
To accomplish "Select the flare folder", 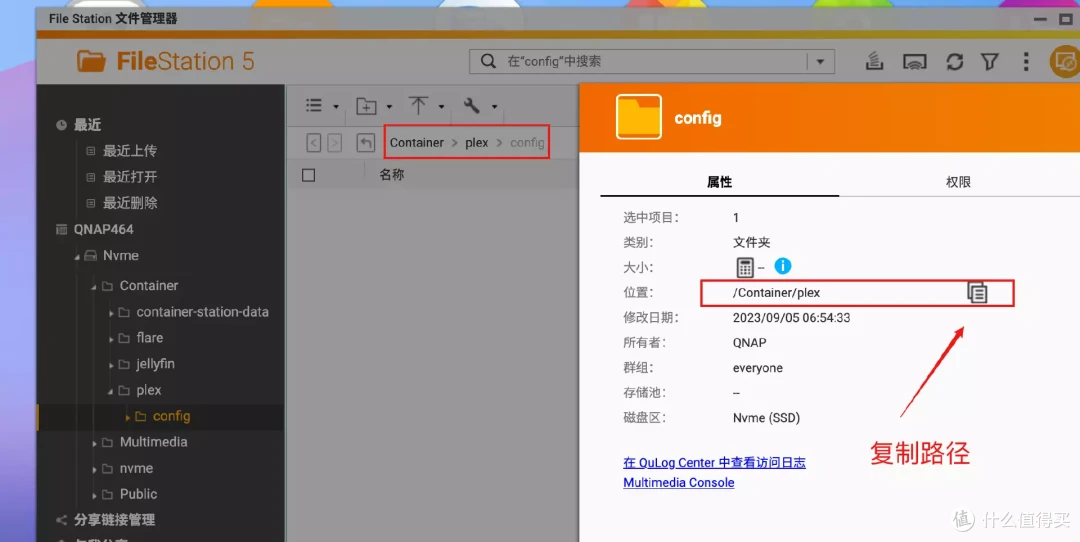I will tap(149, 337).
